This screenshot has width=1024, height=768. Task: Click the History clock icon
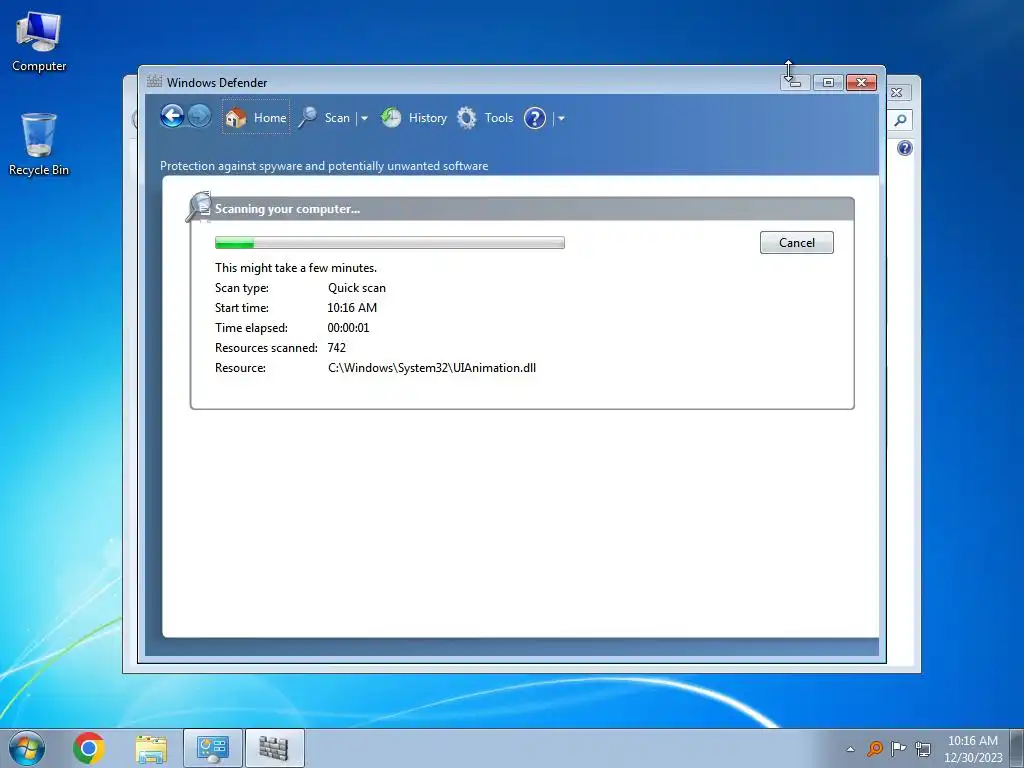(391, 118)
